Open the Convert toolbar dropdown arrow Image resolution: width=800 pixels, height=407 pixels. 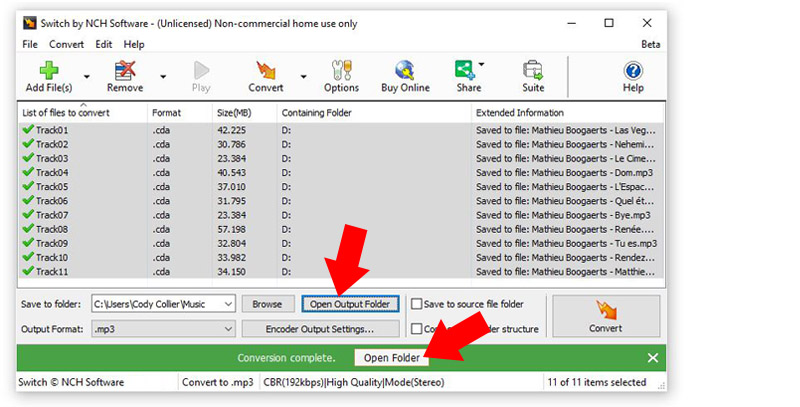tap(304, 77)
